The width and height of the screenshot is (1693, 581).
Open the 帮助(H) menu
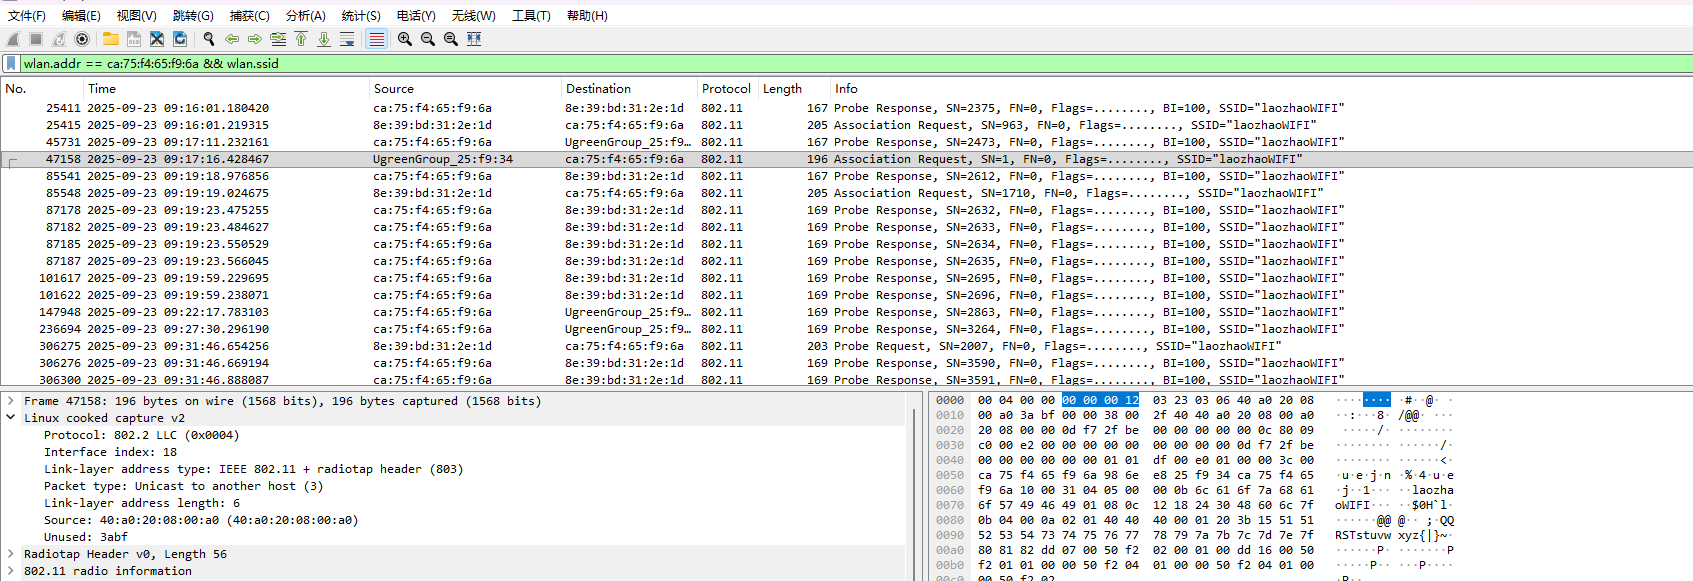coord(587,16)
